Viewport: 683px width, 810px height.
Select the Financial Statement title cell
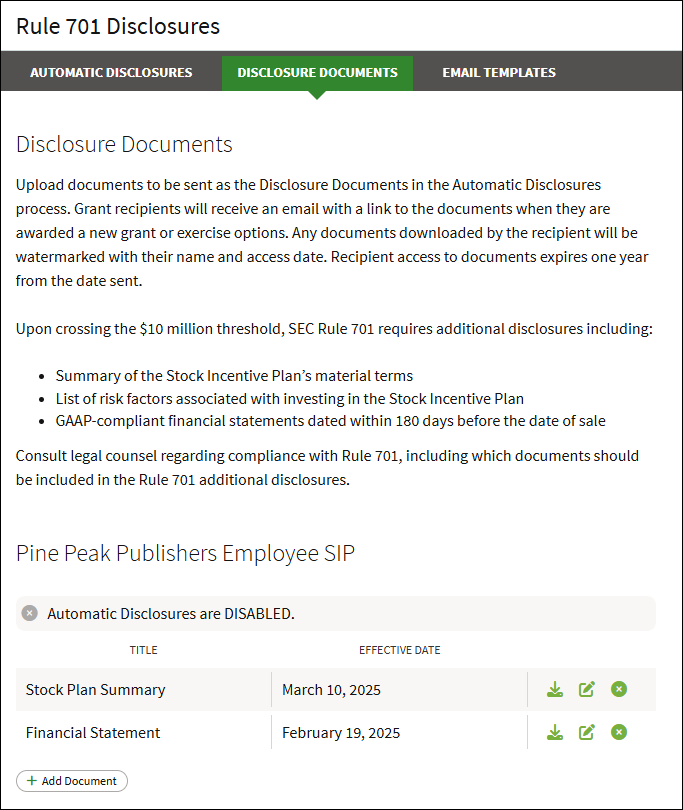93,733
